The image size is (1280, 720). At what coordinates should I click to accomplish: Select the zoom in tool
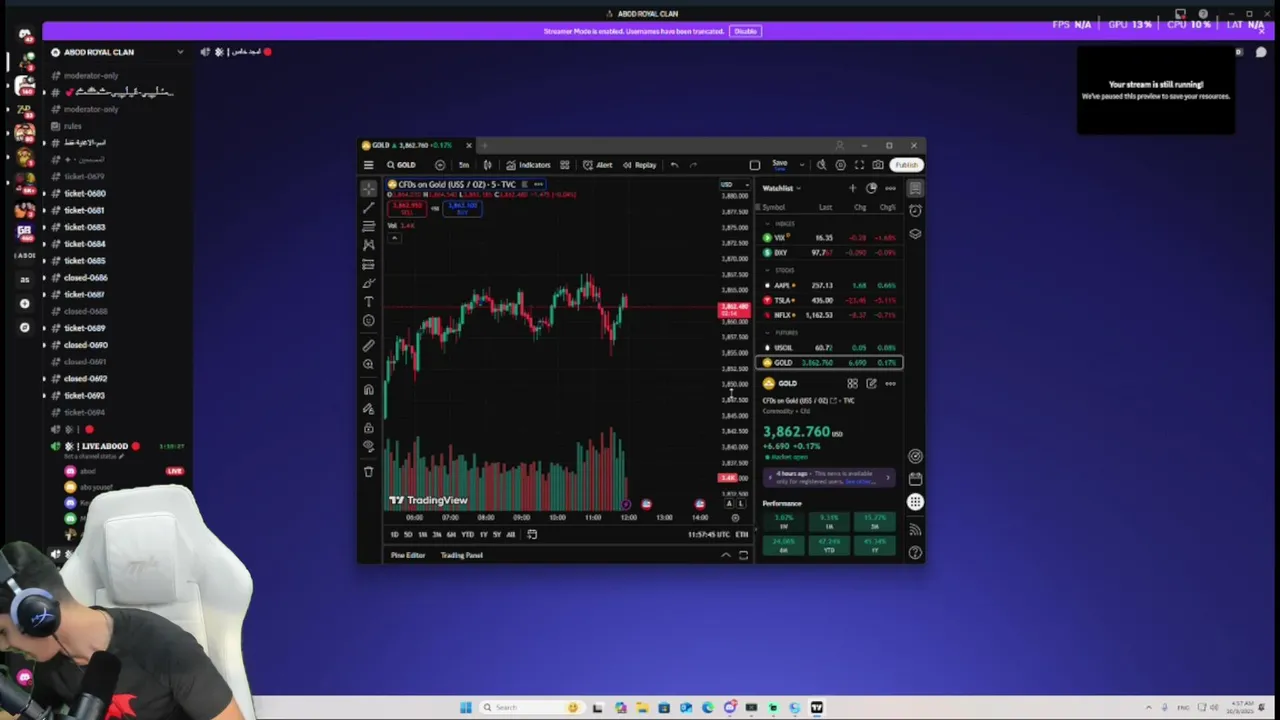368,365
